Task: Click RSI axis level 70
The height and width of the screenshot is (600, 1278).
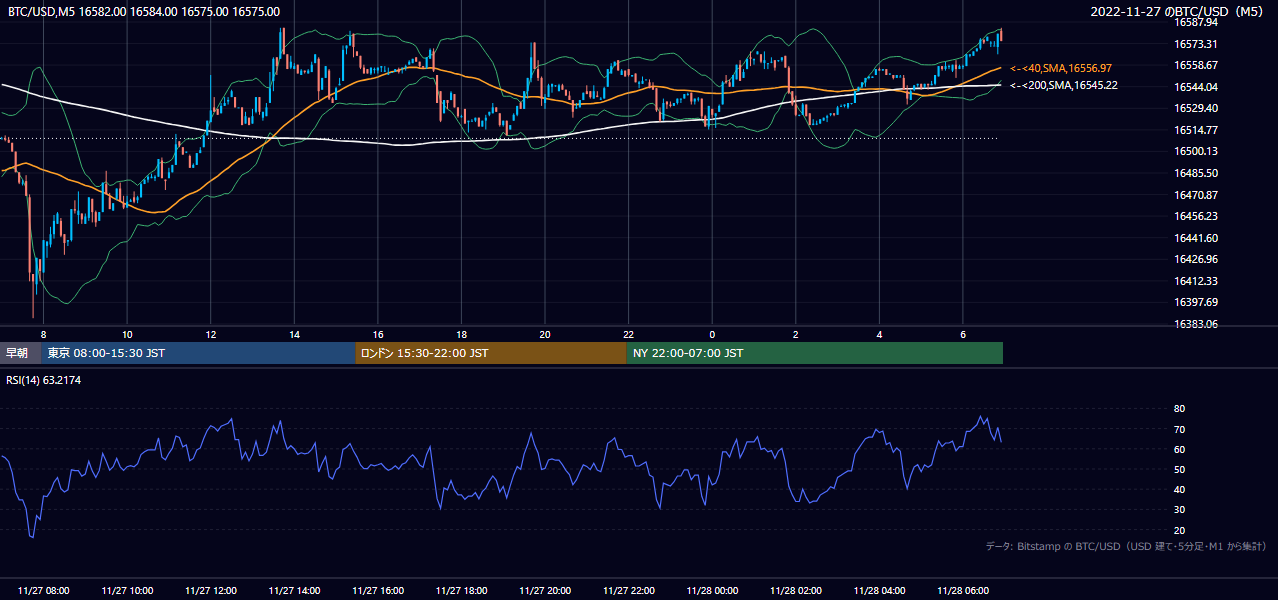Action: [1179, 429]
